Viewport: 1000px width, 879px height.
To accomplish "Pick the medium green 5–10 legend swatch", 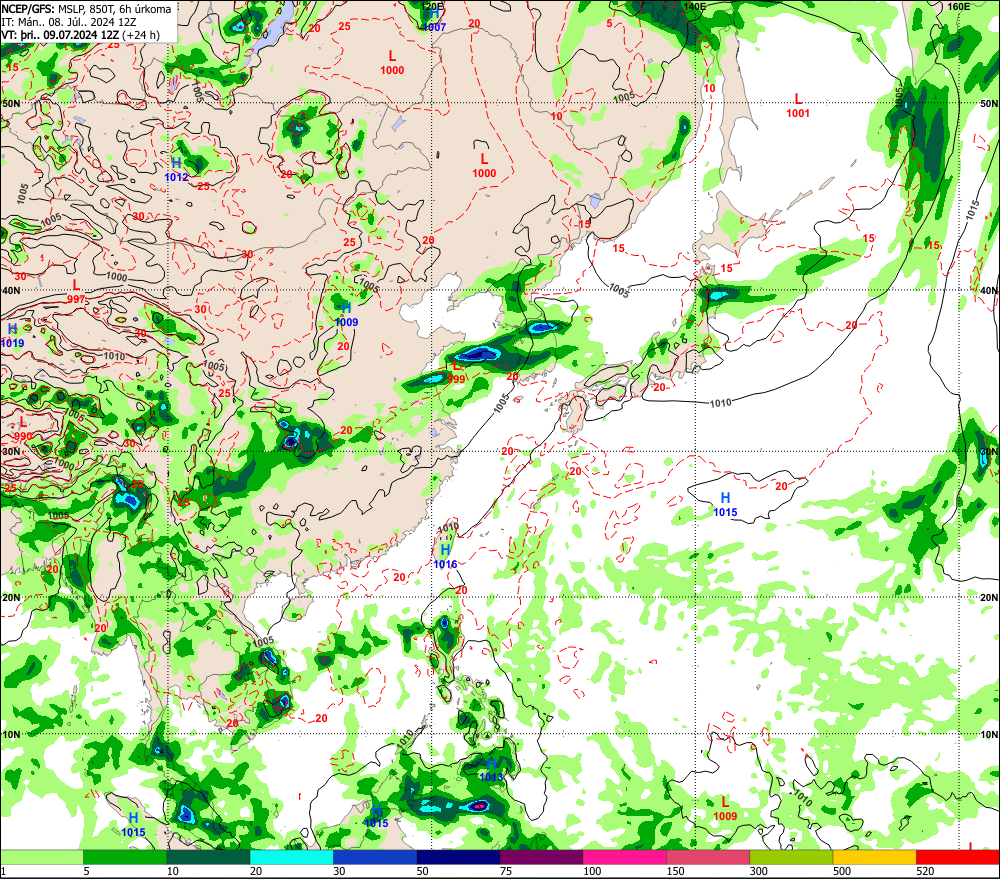I will (x=125, y=857).
